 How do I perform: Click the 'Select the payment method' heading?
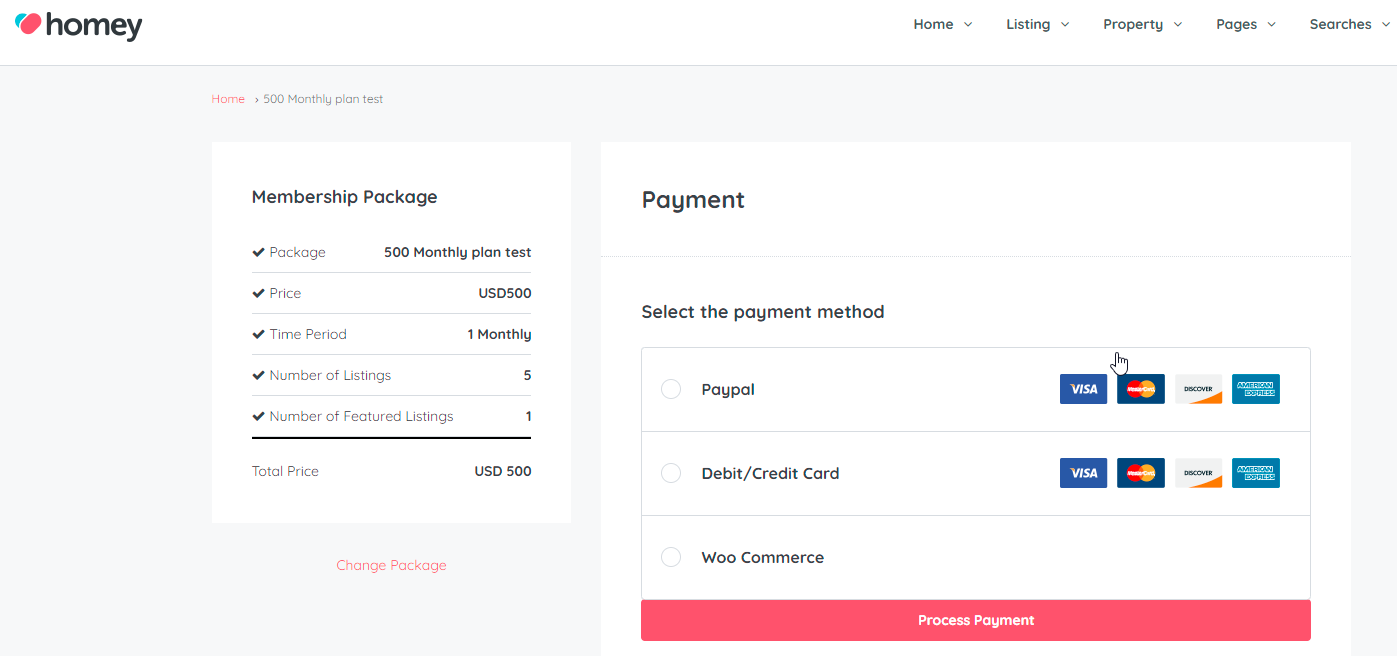(763, 312)
